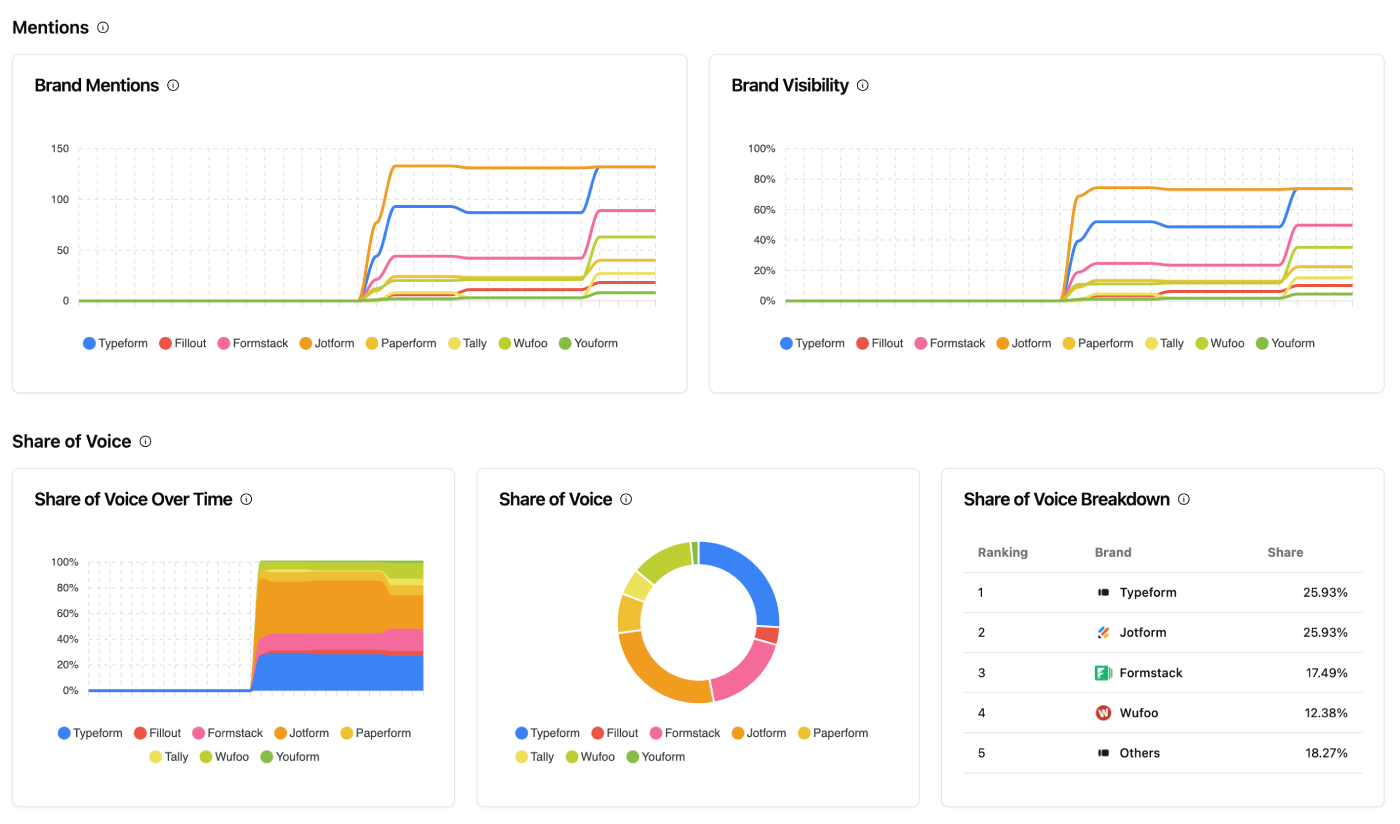This screenshot has width=1400, height=824.
Task: Click the info icon beside Brand Visibility title
Action: coord(863,86)
